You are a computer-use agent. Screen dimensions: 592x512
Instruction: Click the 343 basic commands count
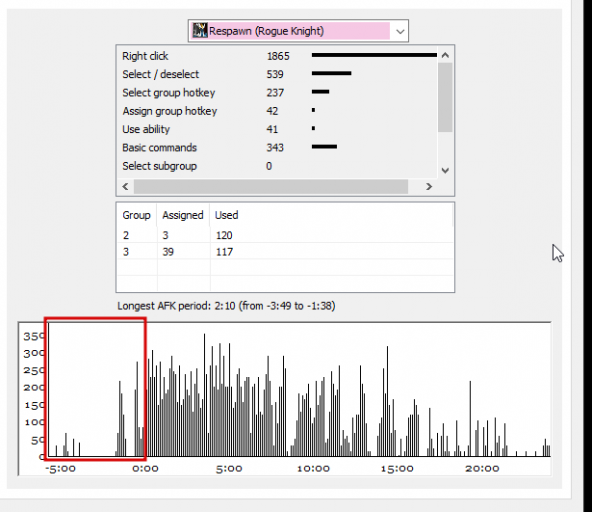[x=275, y=147]
